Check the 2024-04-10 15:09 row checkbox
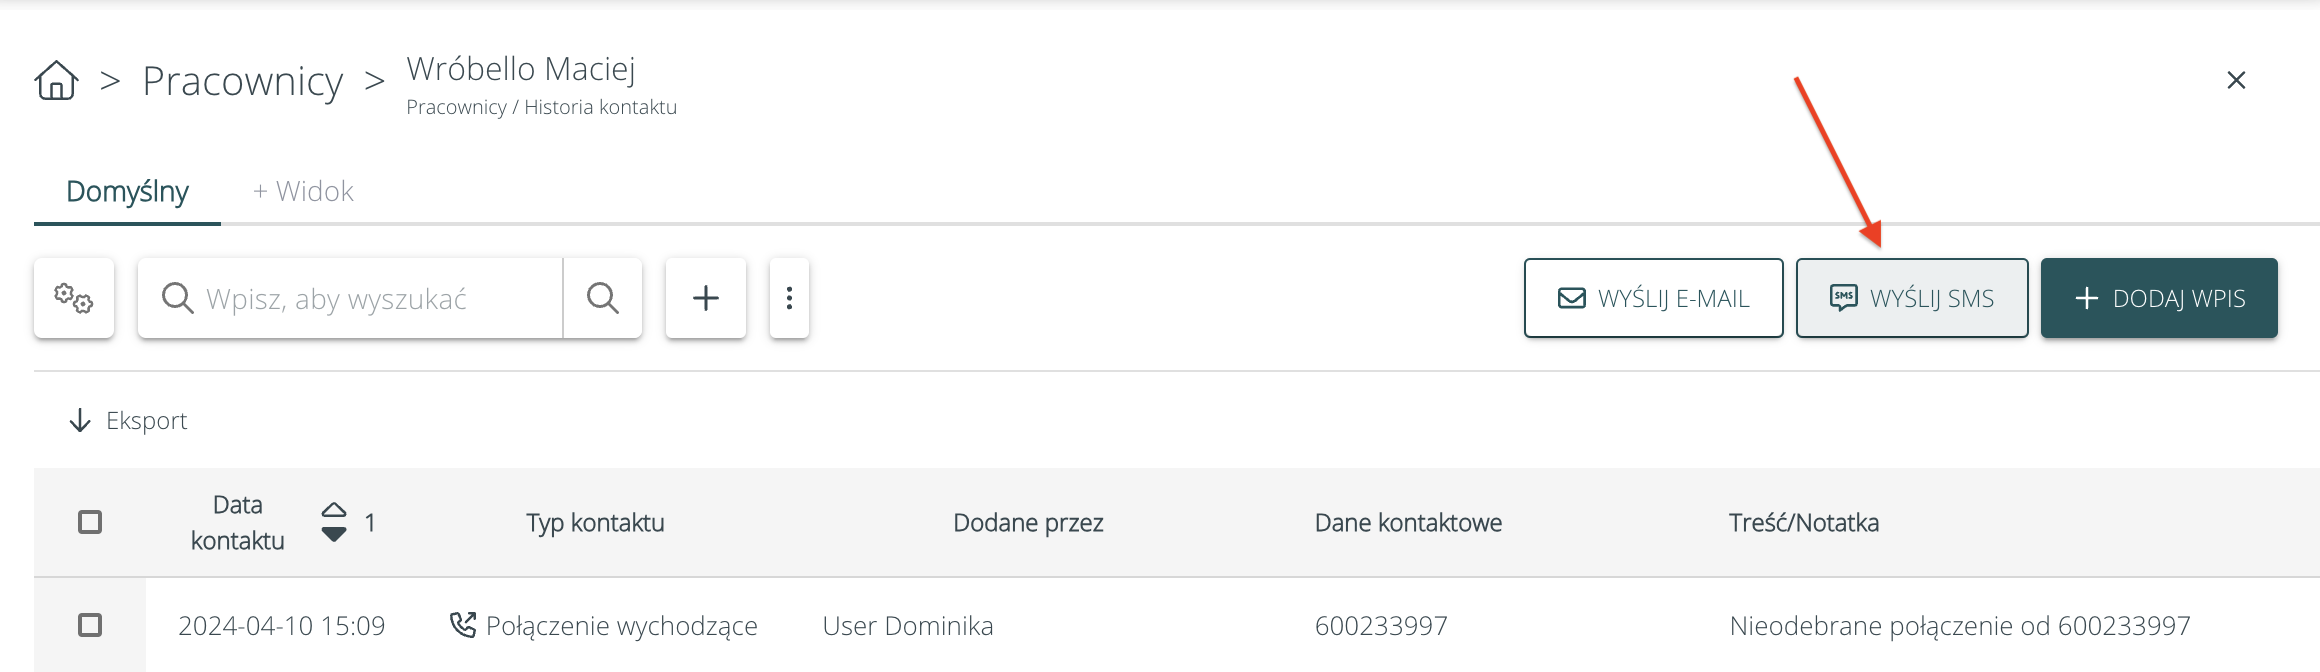This screenshot has width=2320, height=672. coord(90,625)
